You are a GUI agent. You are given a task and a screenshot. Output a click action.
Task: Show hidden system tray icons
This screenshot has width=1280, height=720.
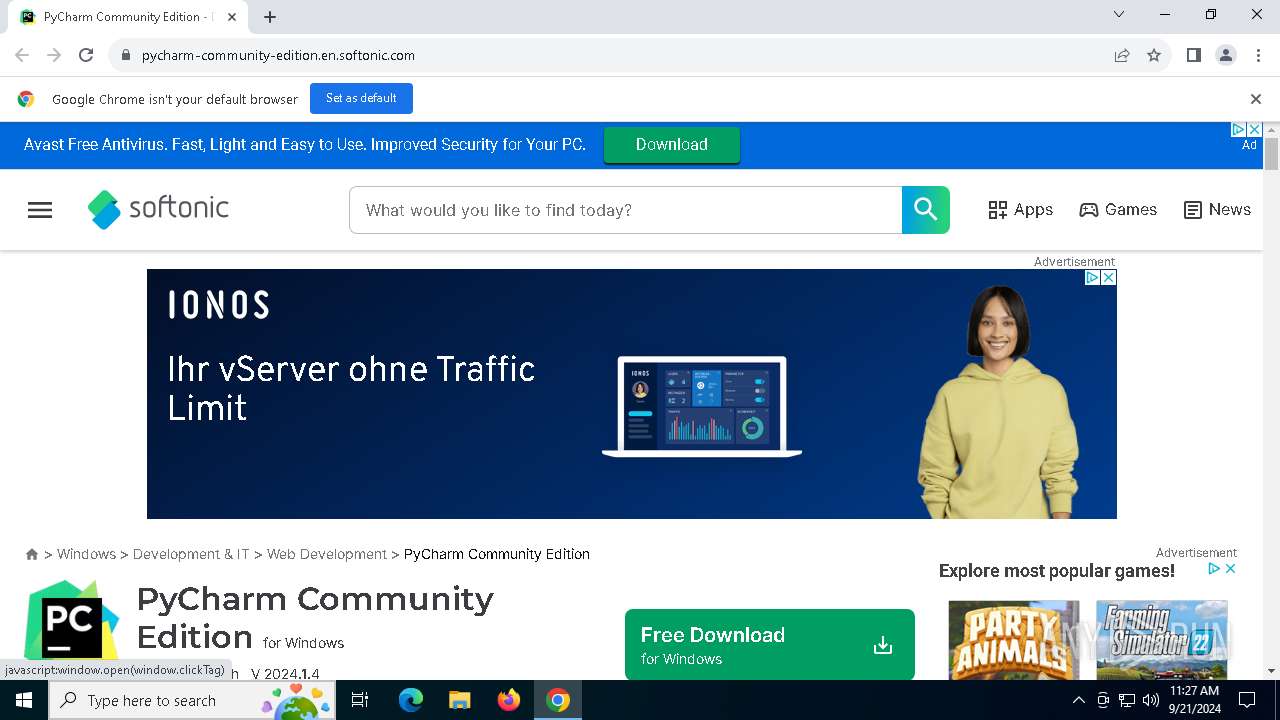[x=1079, y=700]
